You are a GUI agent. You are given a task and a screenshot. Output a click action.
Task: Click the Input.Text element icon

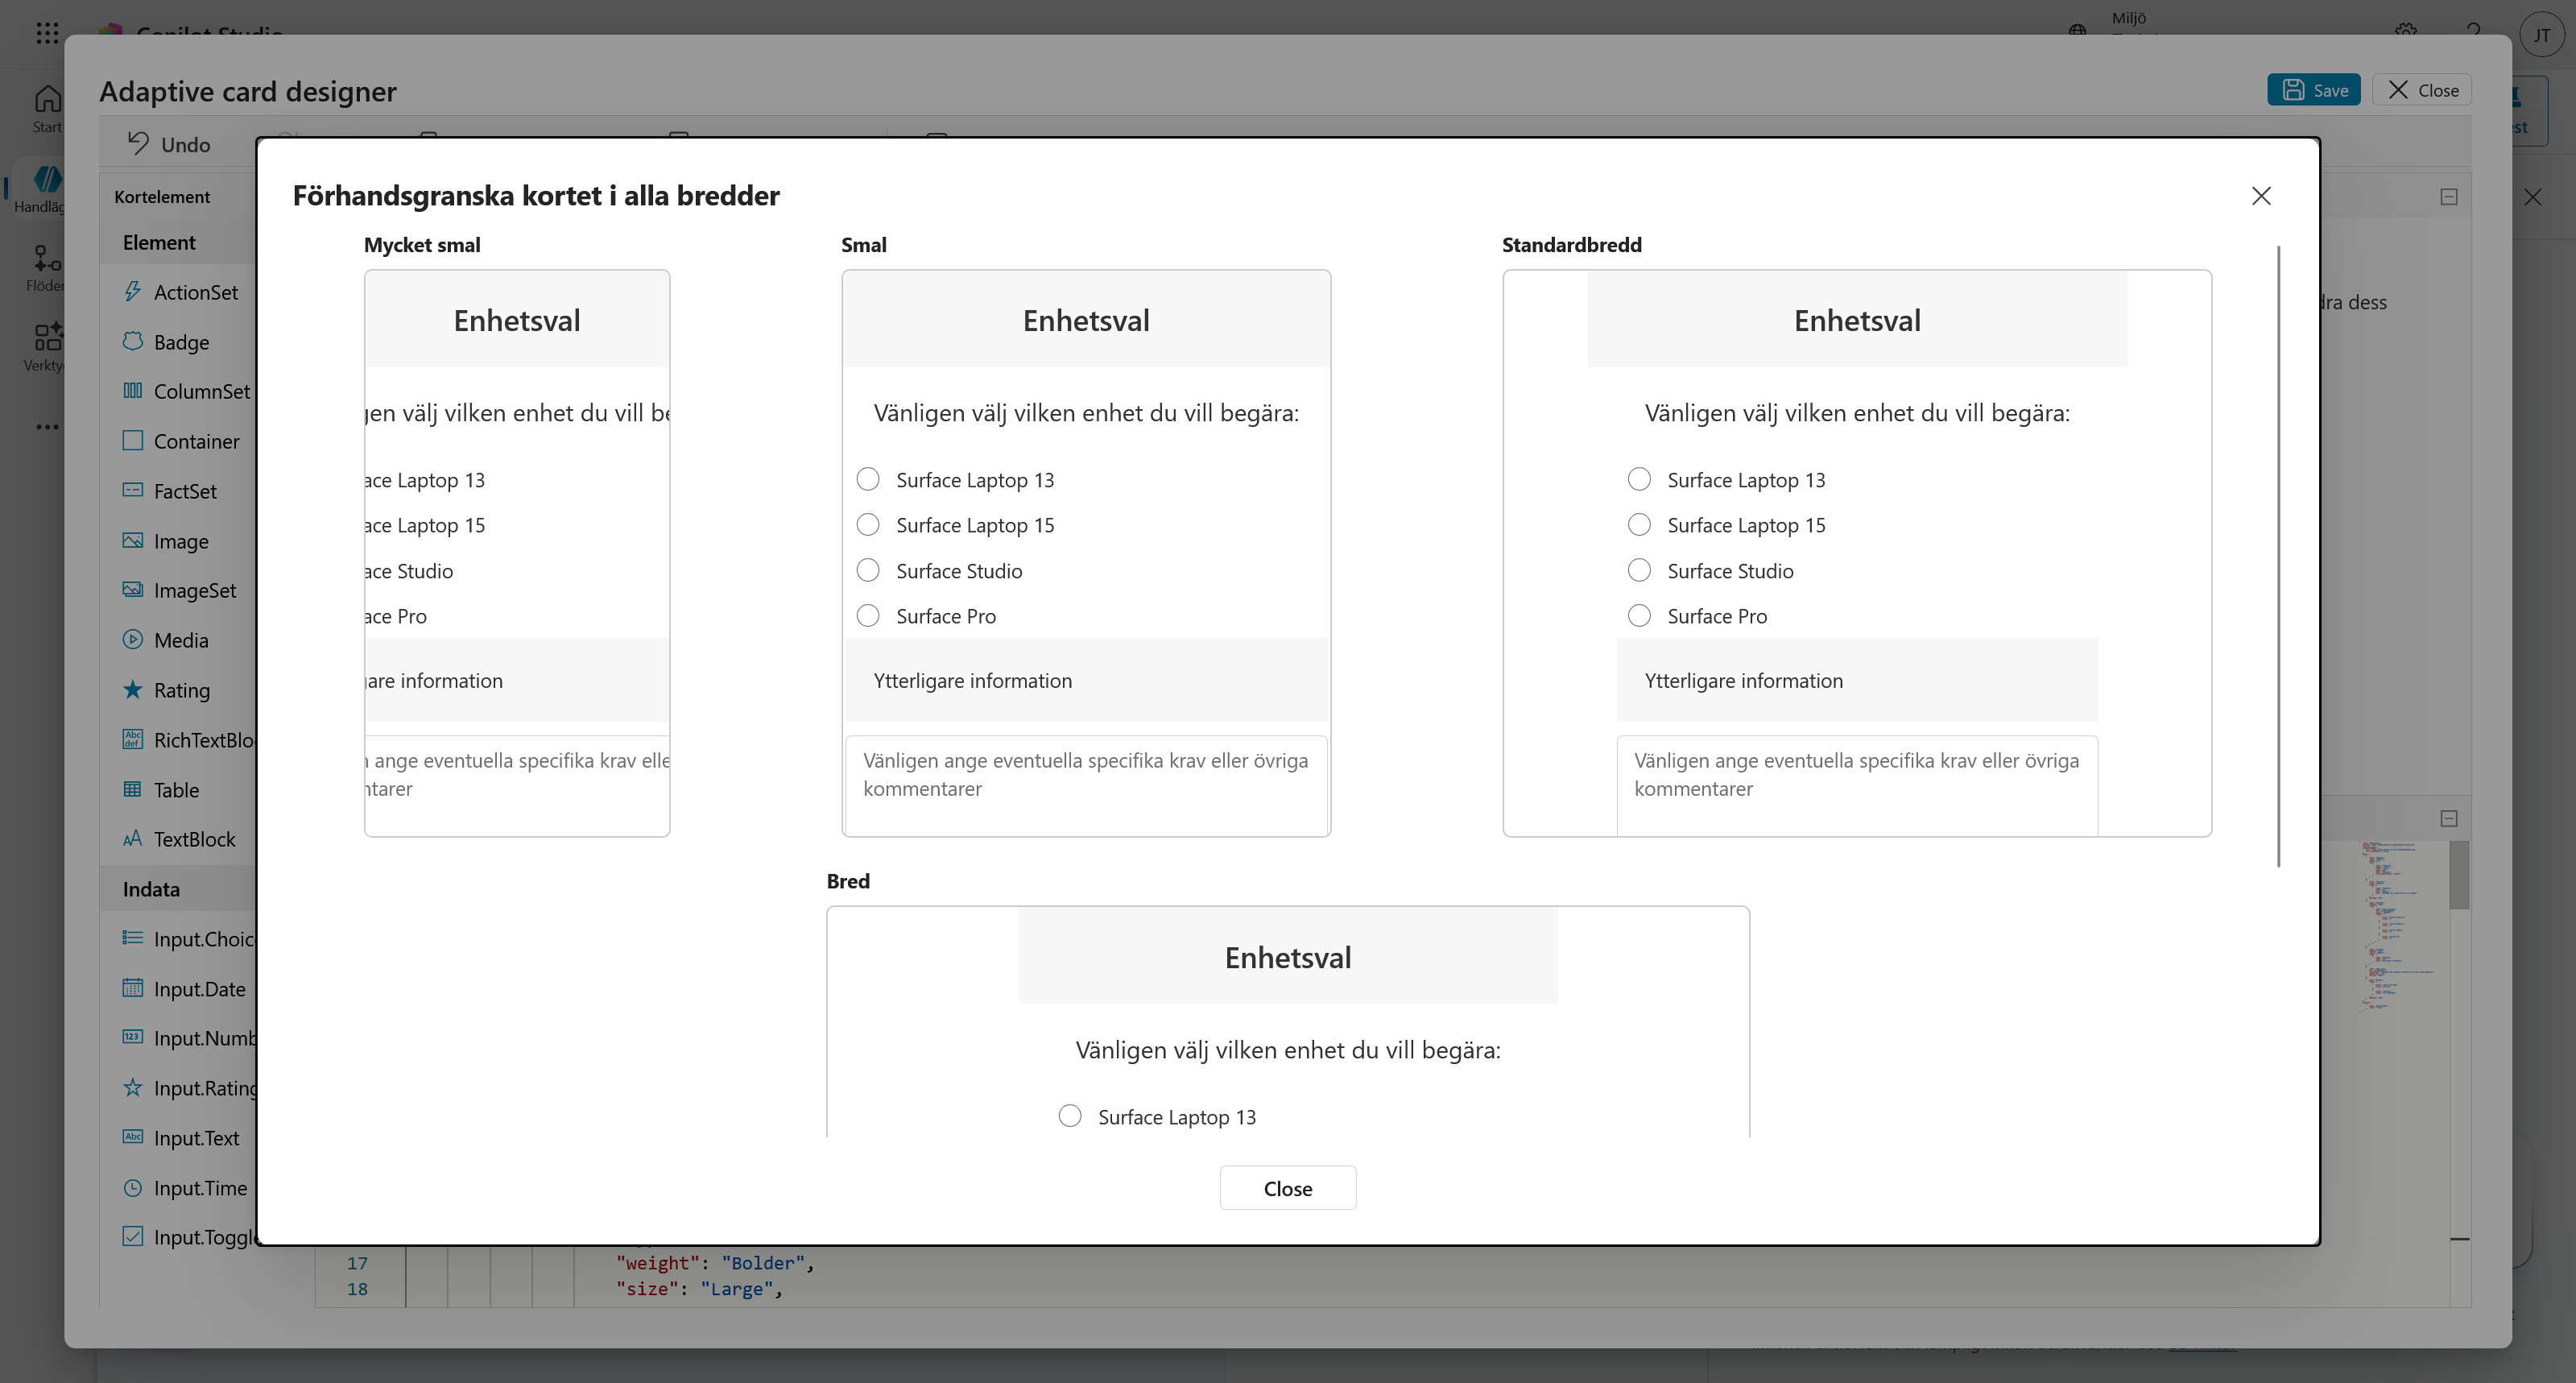click(x=132, y=1137)
